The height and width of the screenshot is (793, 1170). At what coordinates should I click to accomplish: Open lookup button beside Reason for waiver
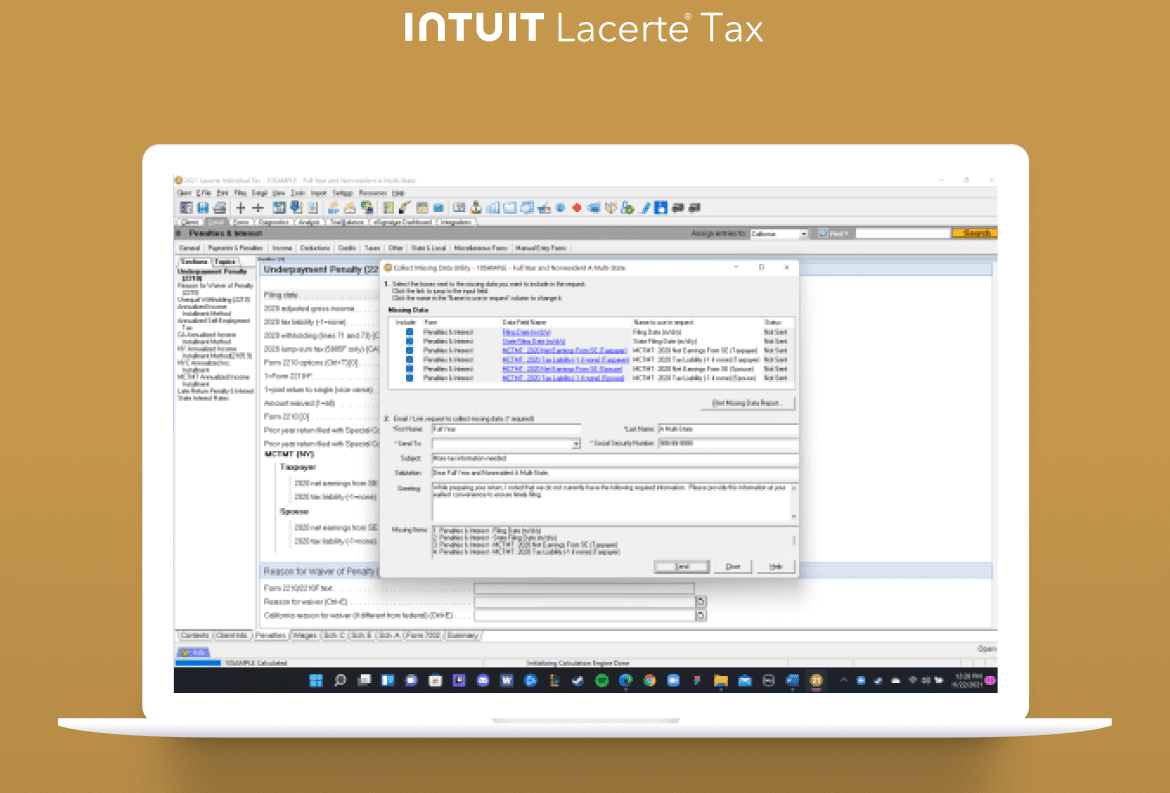pyautogui.click(x=701, y=601)
